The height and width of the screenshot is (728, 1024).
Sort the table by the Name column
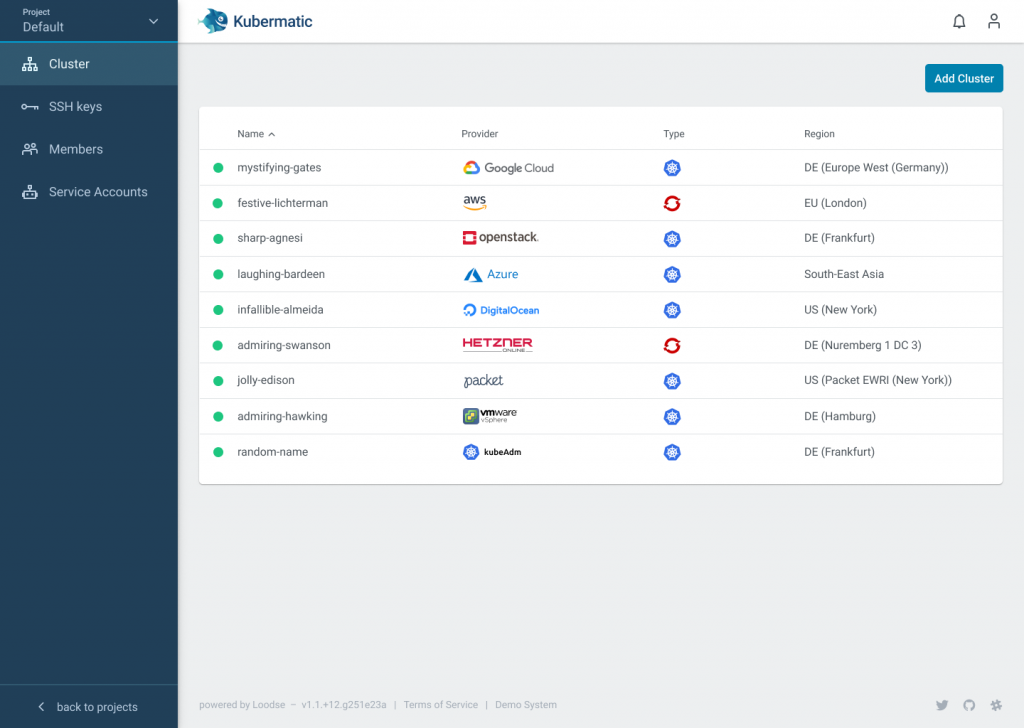tap(256, 134)
